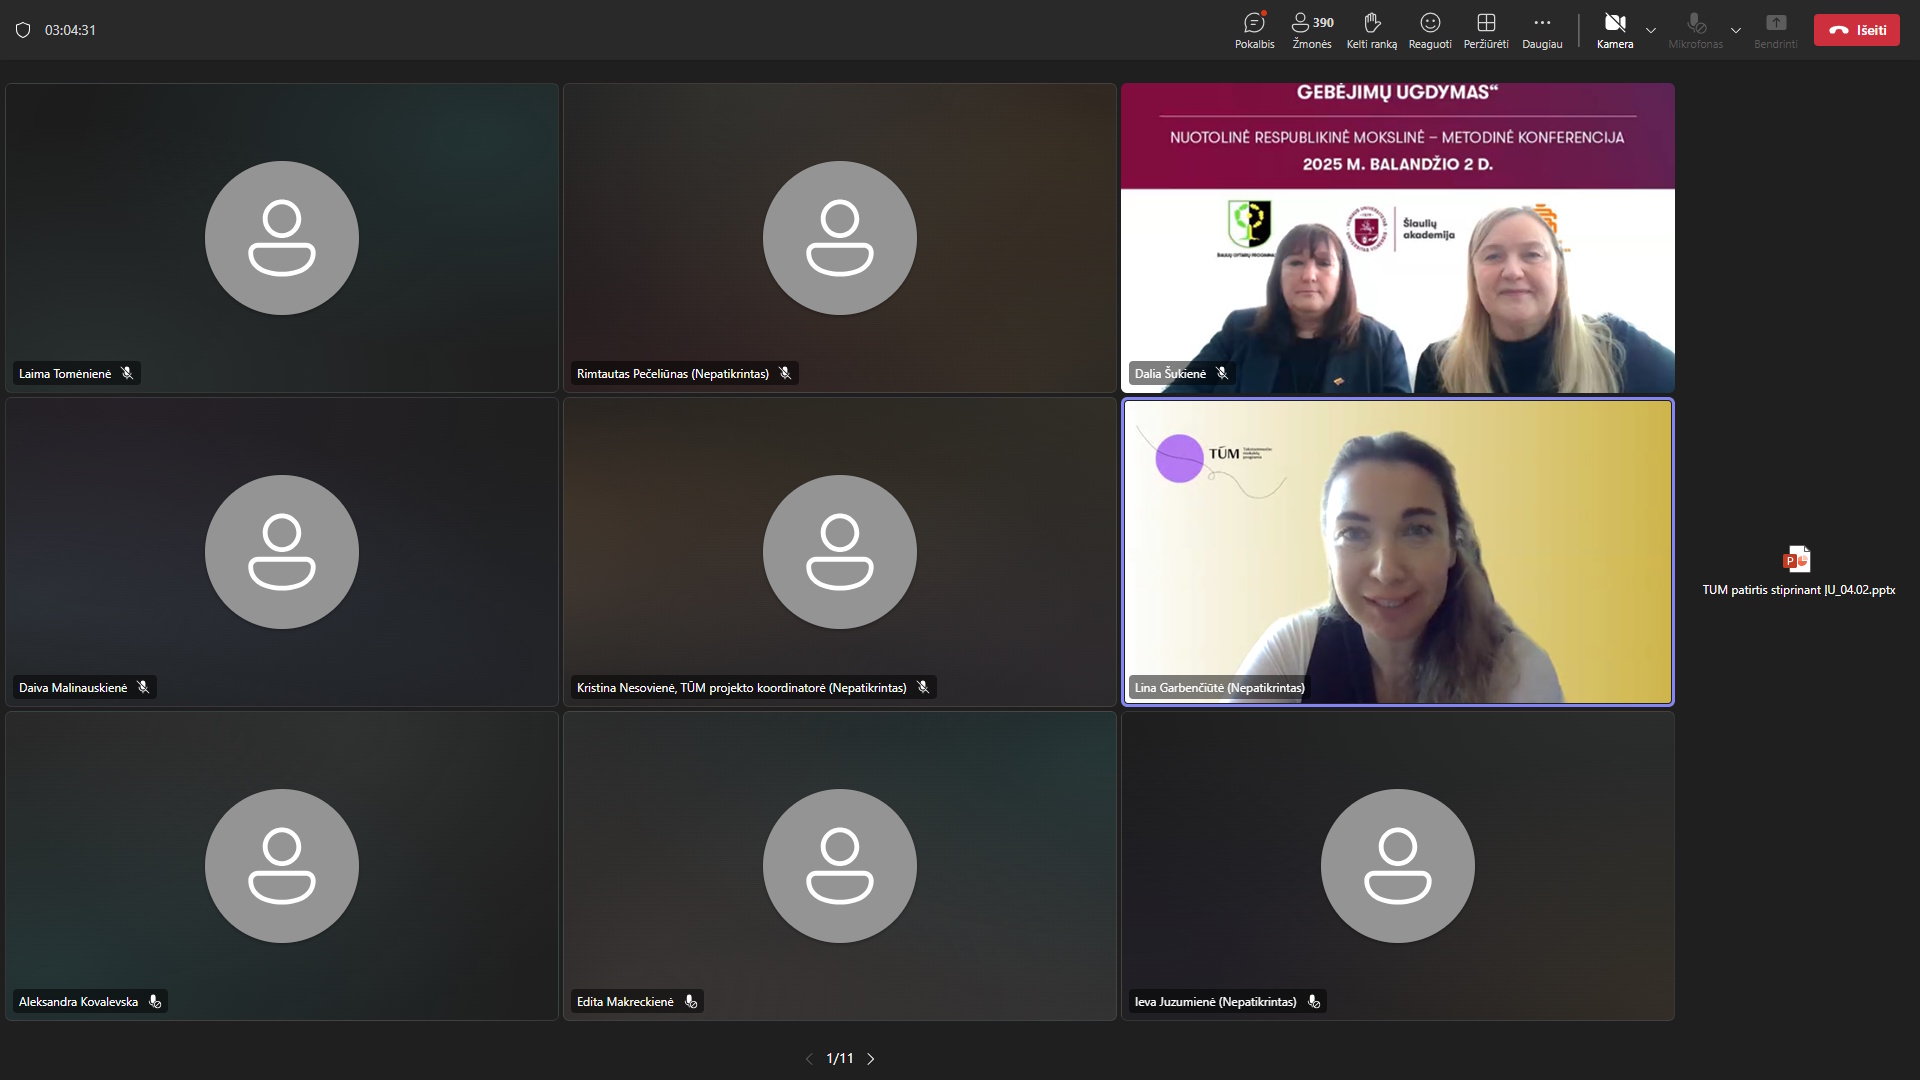1920x1080 pixels.
Task: Turn on the Kamera toggle
Action: 1615,30
